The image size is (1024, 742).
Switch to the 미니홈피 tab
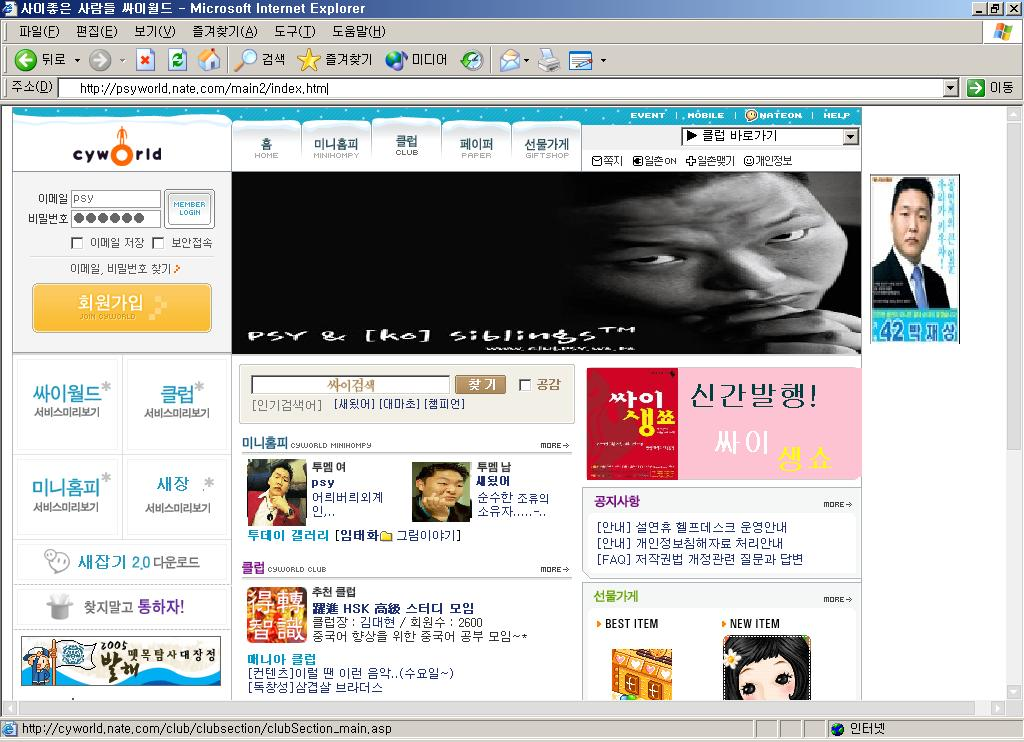336,146
